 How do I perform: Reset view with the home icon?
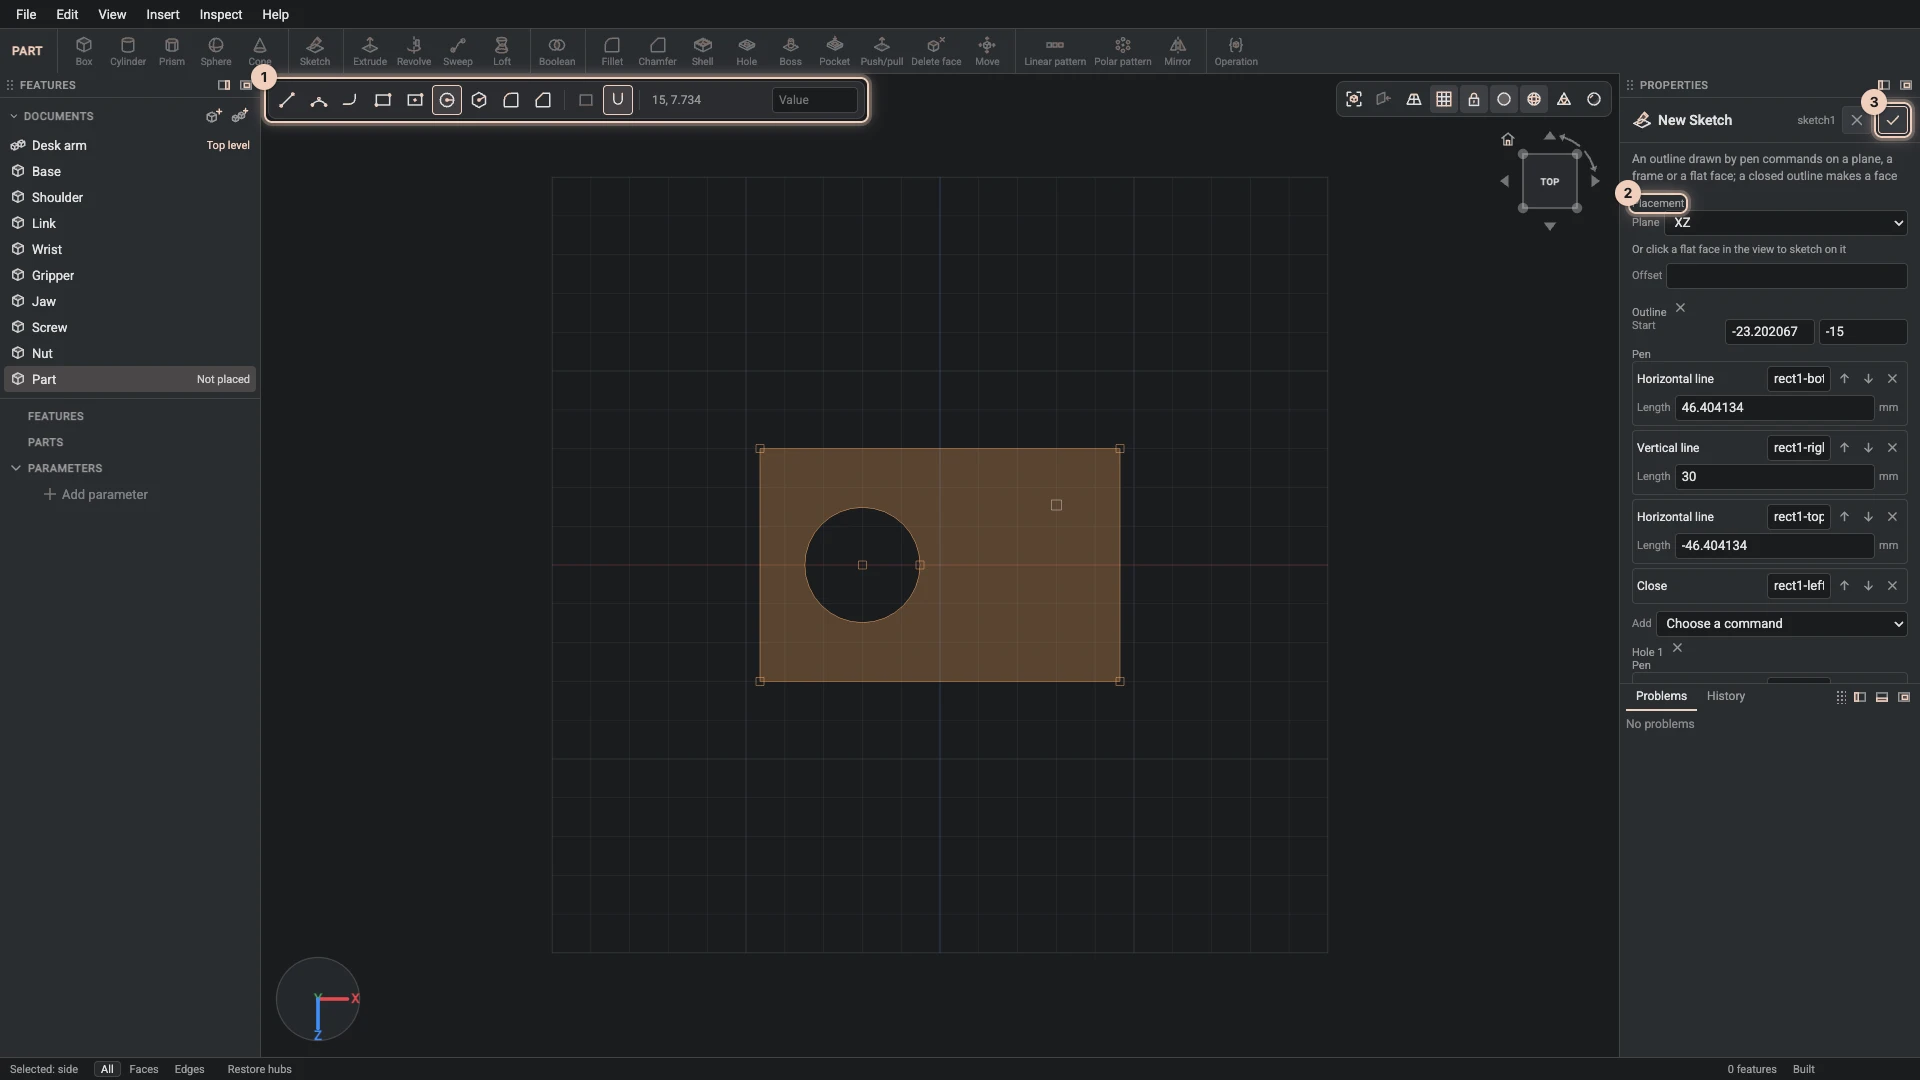(x=1508, y=139)
